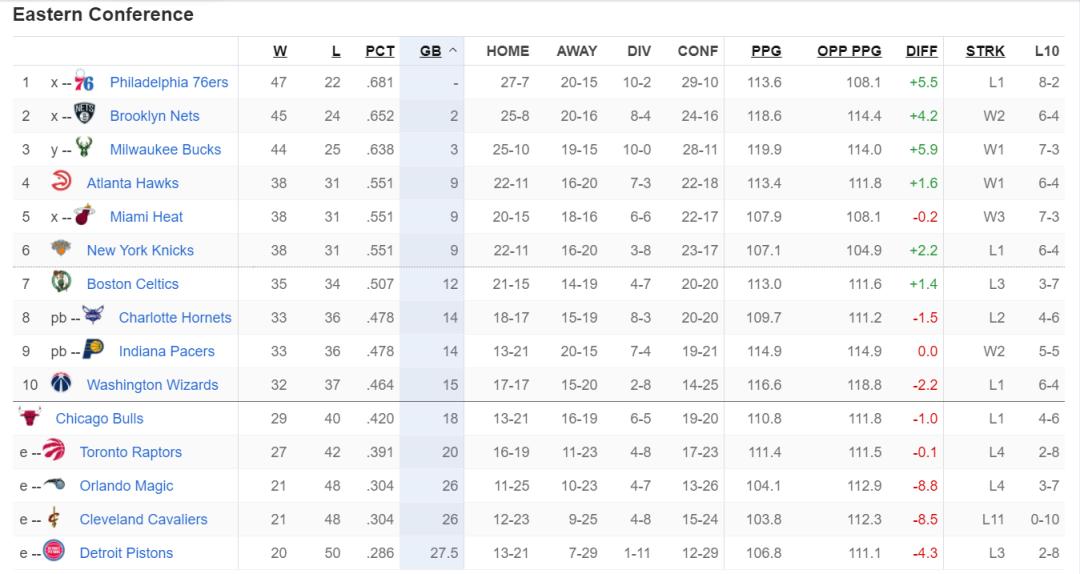Sort by the STRK column header
The width and height of the screenshot is (1080, 574).
tap(985, 51)
